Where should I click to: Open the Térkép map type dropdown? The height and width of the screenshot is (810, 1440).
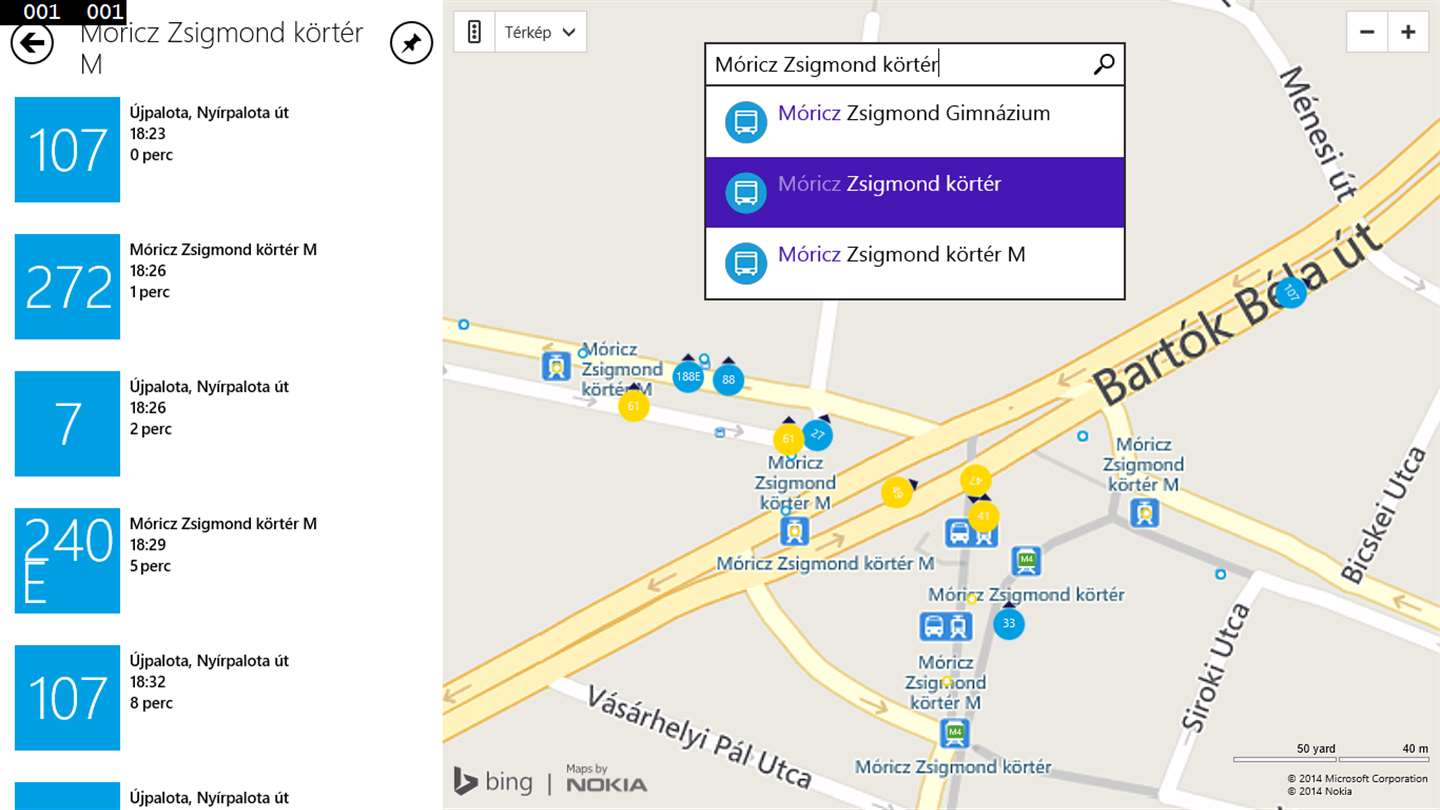pyautogui.click(x=540, y=32)
